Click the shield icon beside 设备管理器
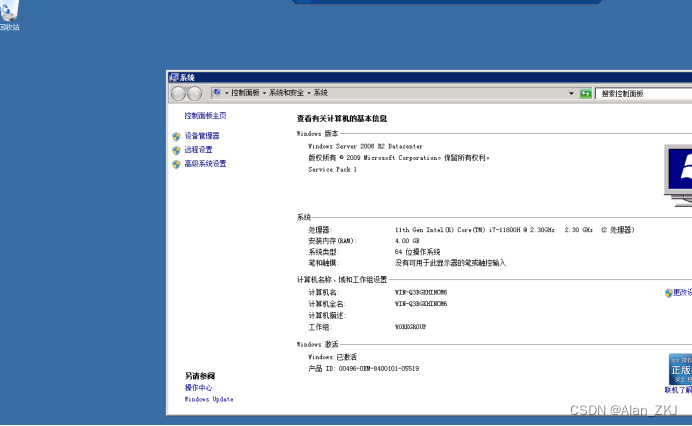 176,136
